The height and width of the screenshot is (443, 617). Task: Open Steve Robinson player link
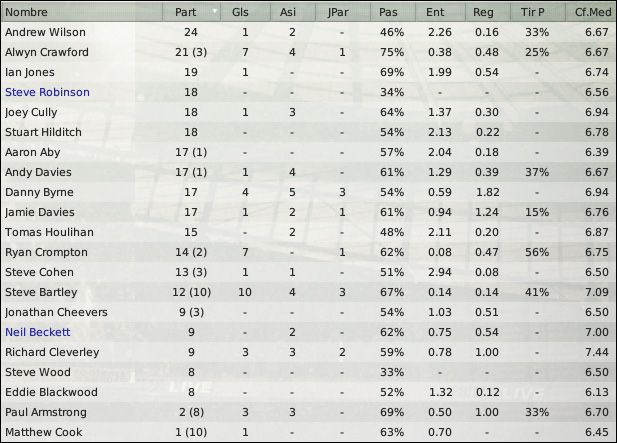[47, 92]
